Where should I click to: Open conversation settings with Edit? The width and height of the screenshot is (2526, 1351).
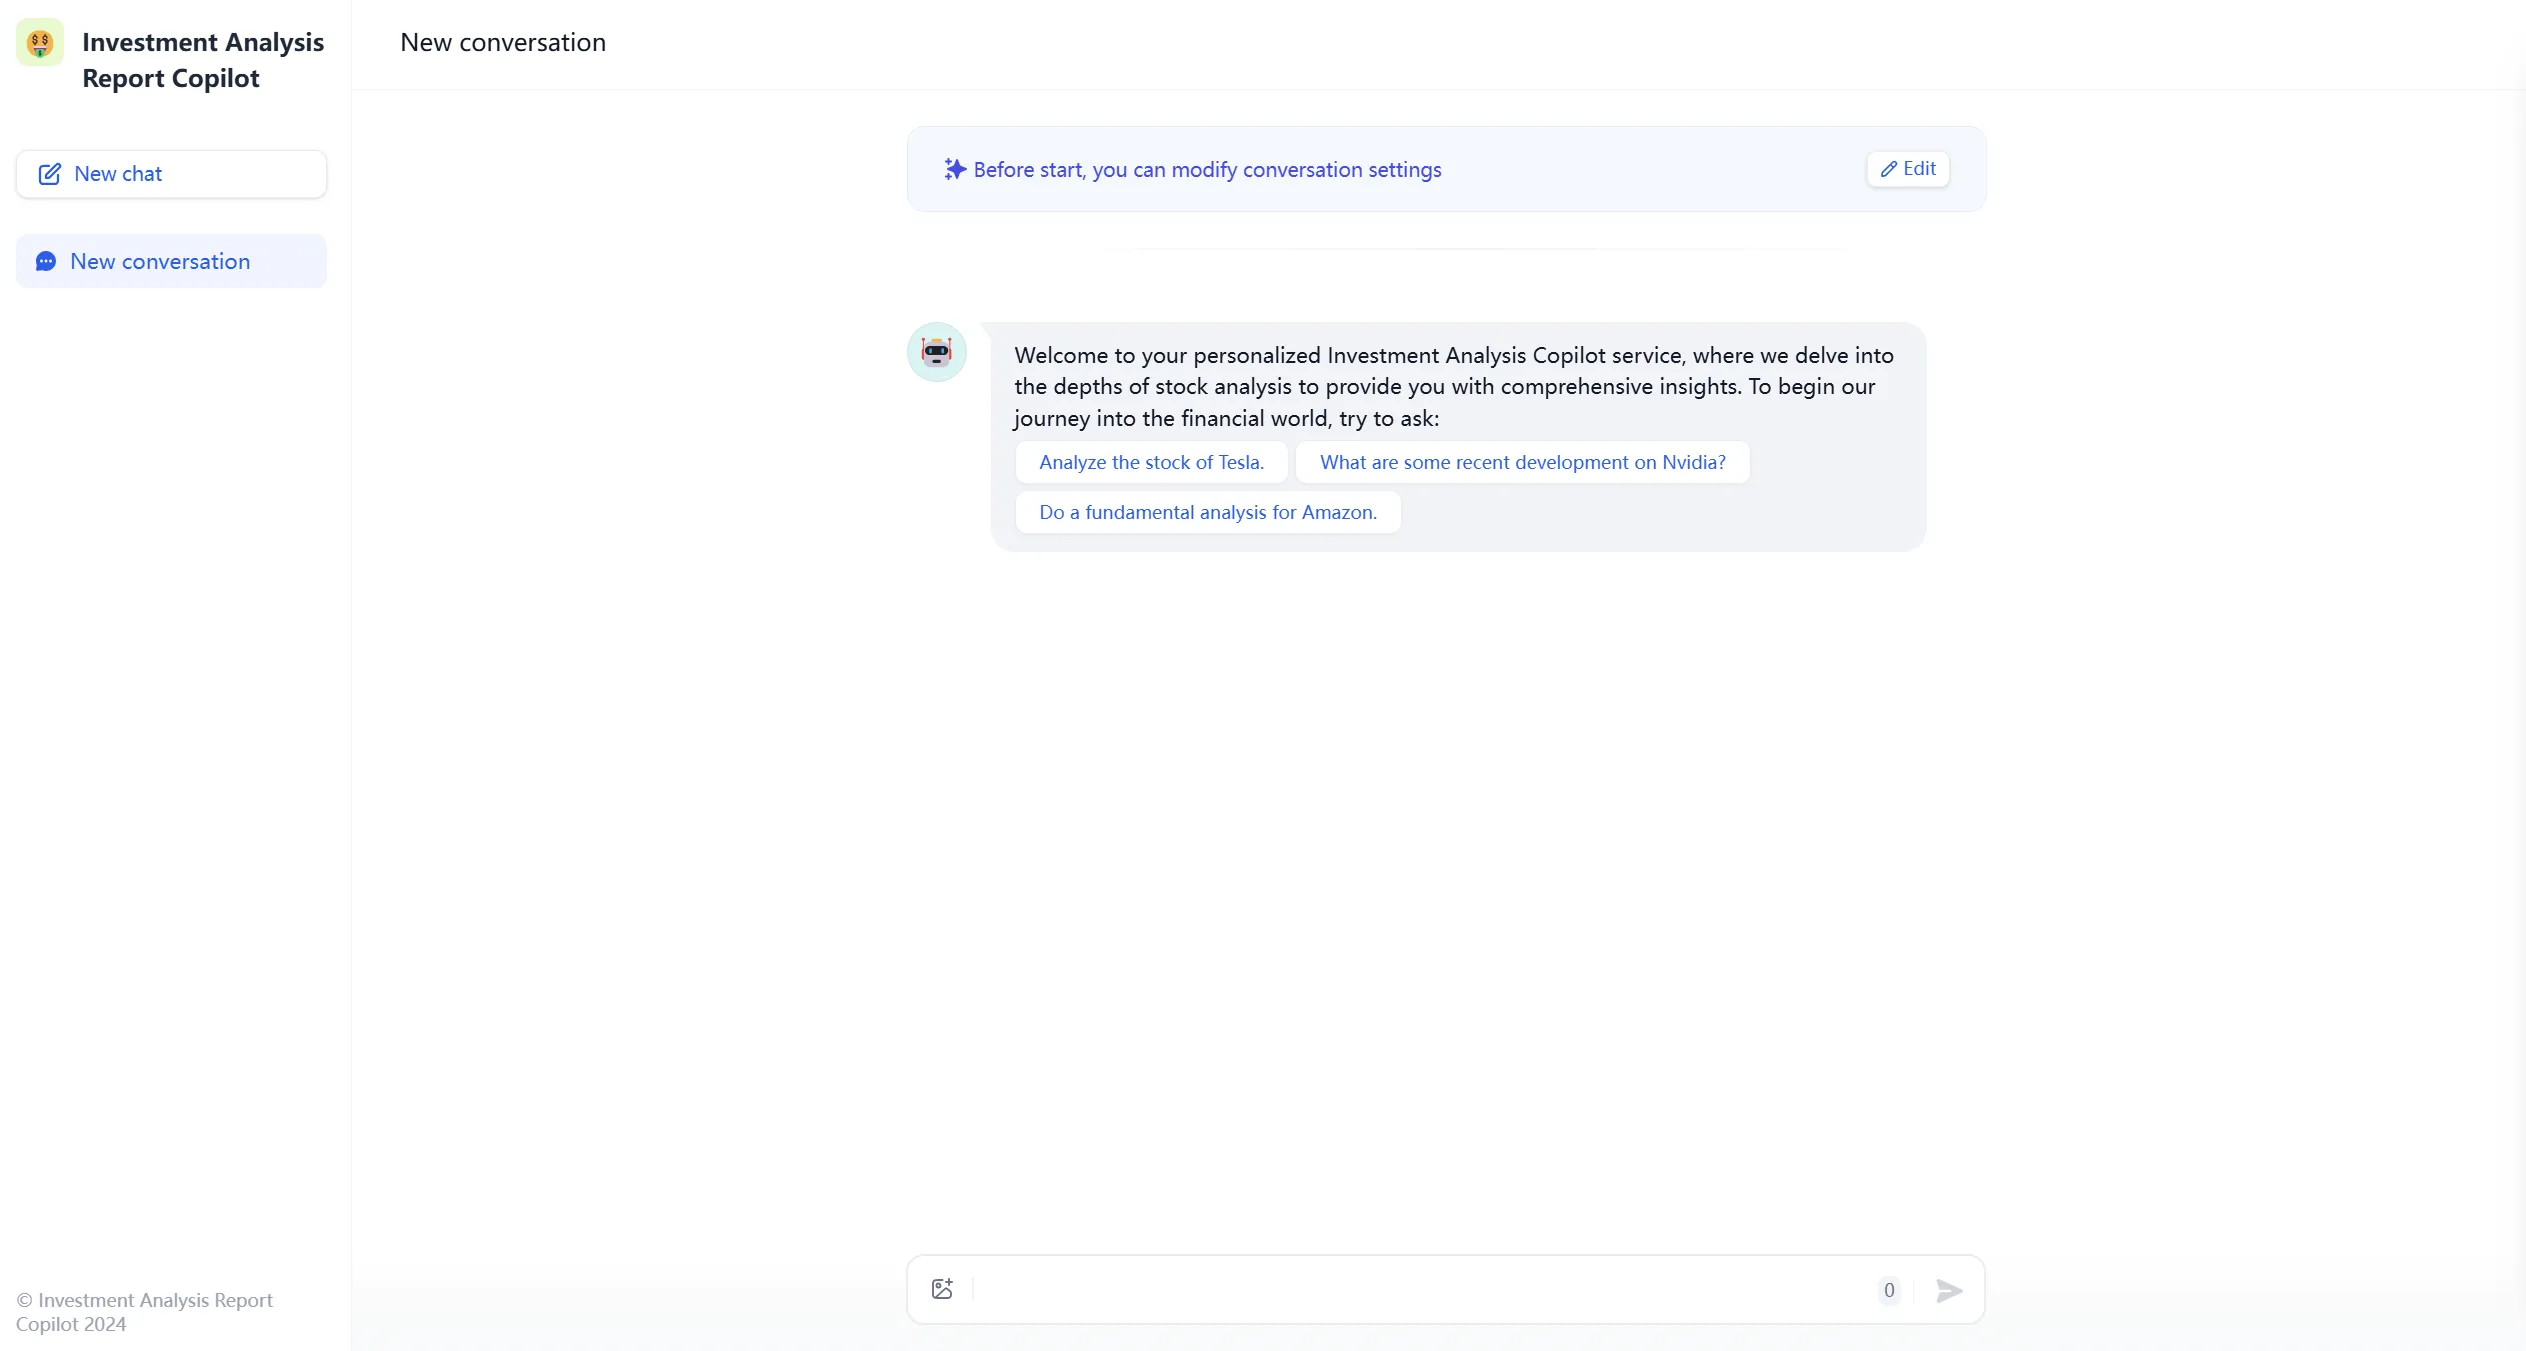1908,169
